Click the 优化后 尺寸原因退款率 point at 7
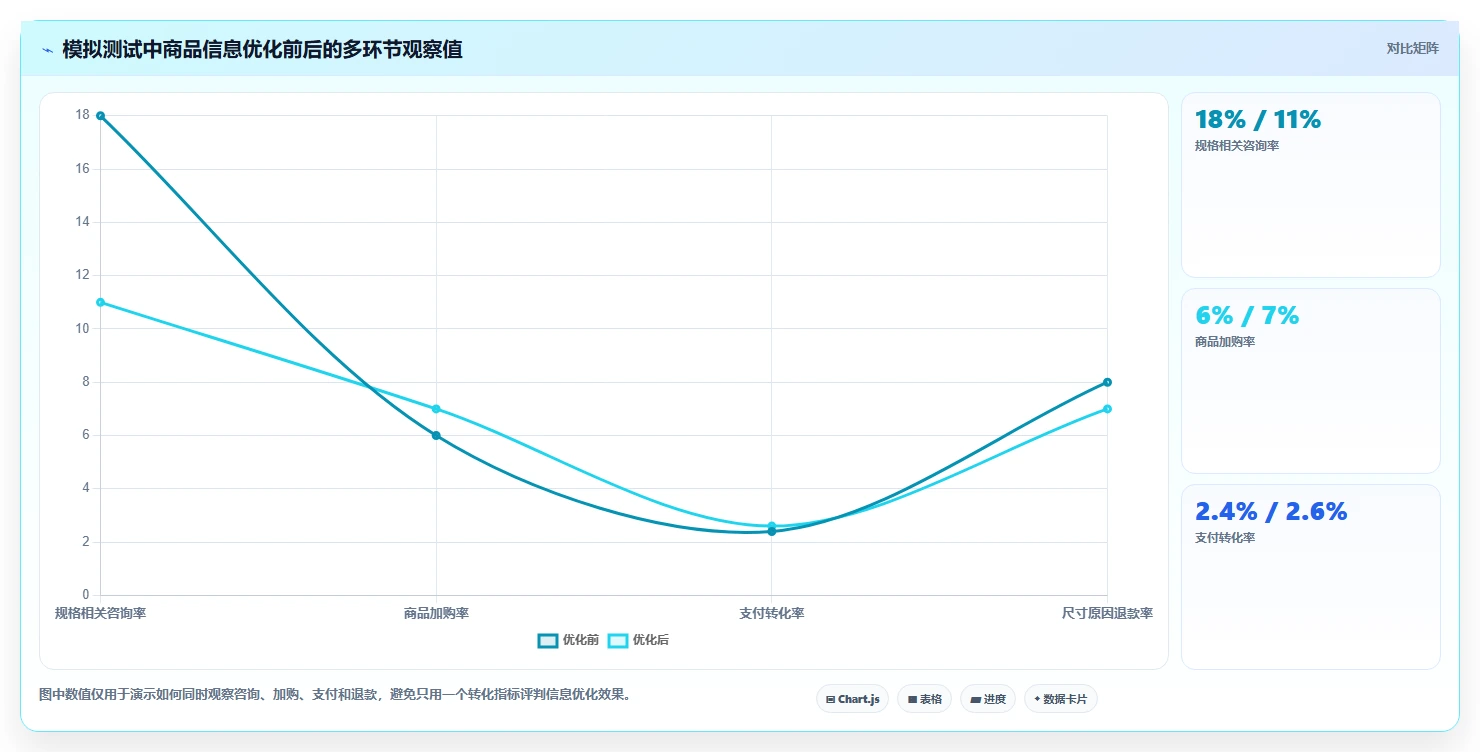Image resolution: width=1480 pixels, height=752 pixels. click(1107, 409)
